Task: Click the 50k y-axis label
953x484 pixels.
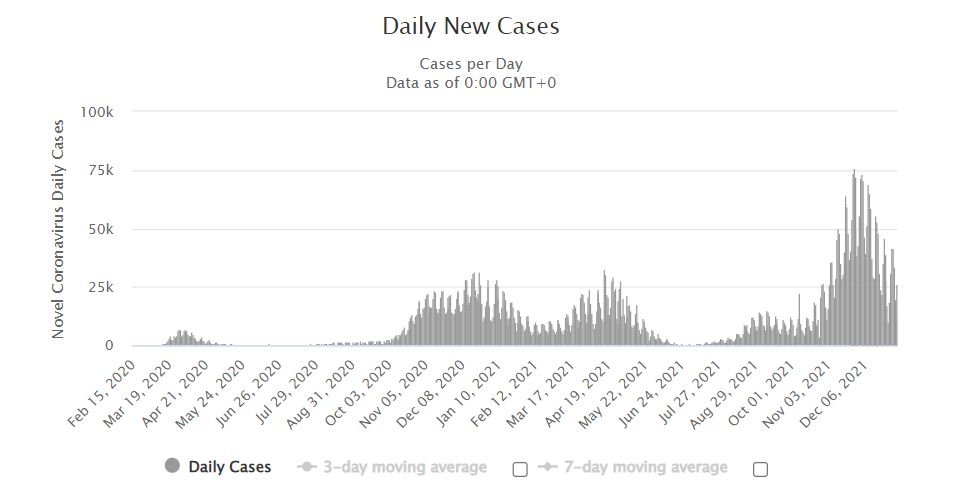Action: pos(101,229)
